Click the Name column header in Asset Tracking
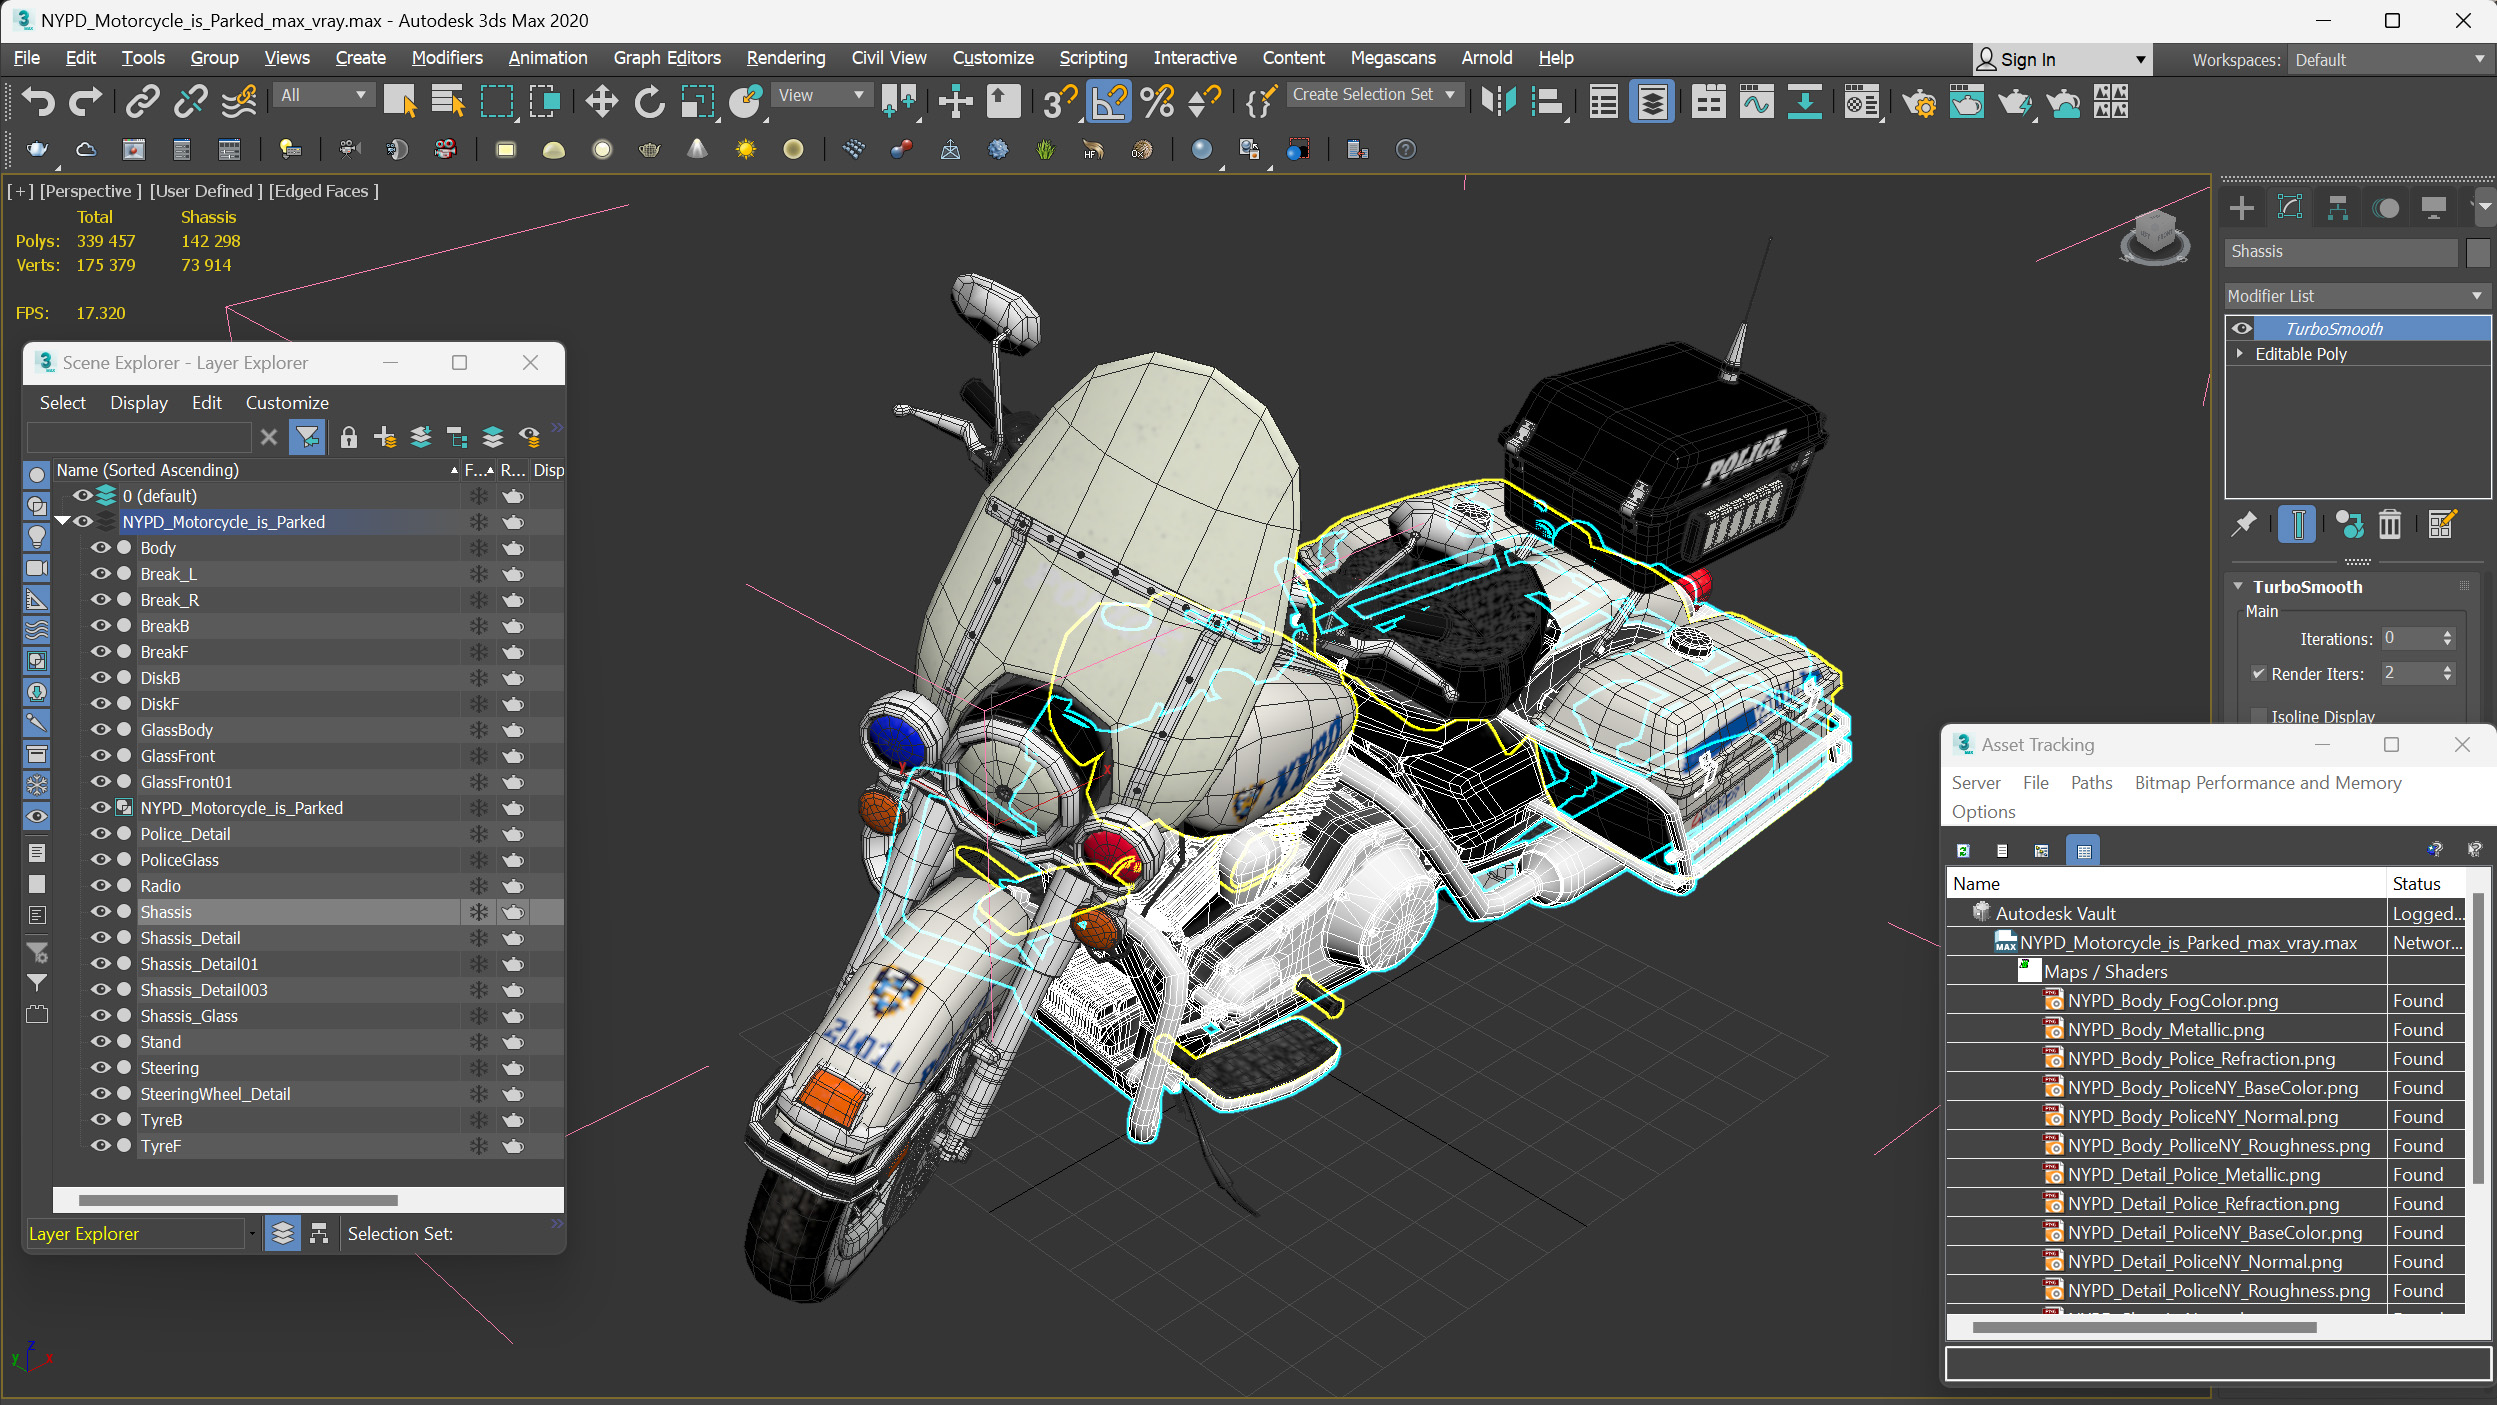 (2166, 883)
